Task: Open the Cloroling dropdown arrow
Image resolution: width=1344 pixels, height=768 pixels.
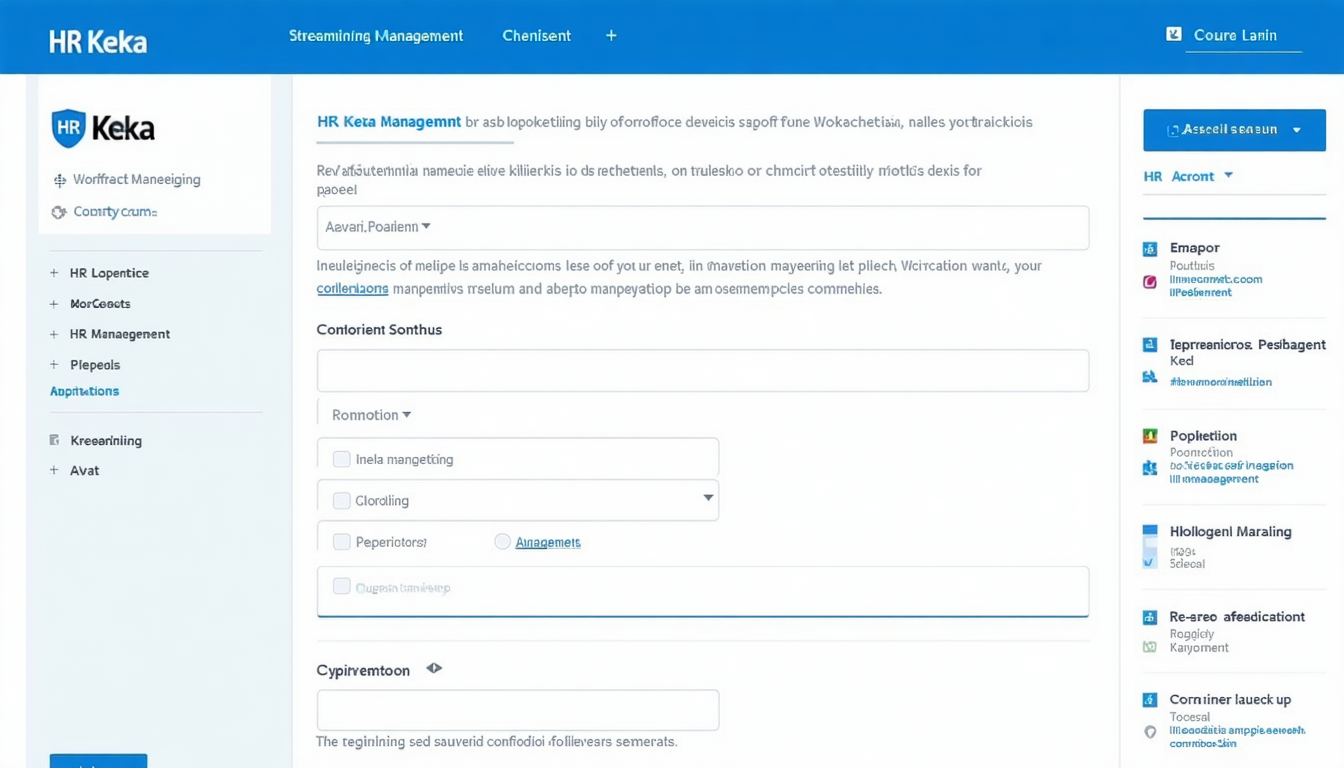Action: 708,497
